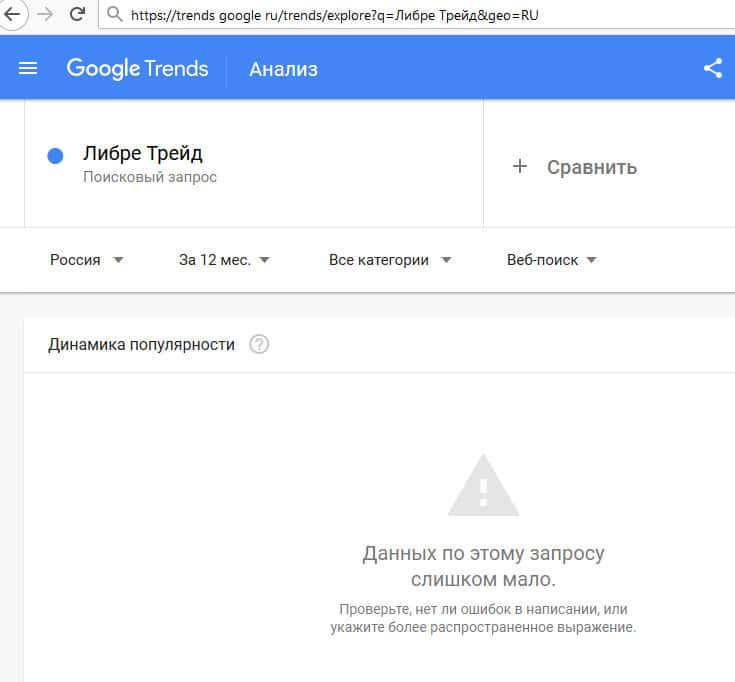
Task: Expand the Веб-поиск search type dropdown
Action: (551, 260)
